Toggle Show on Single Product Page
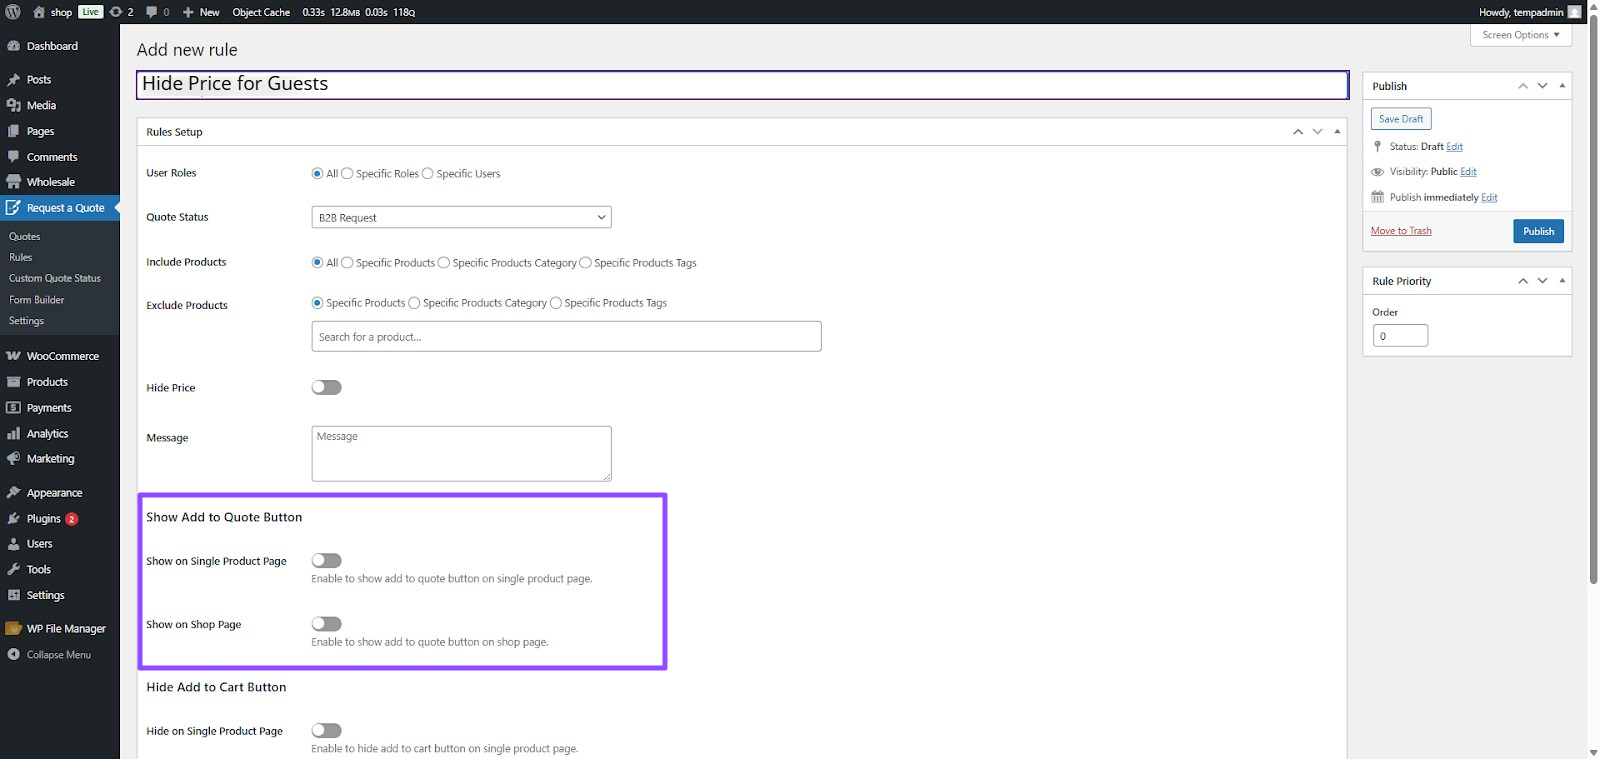The width and height of the screenshot is (1600, 759). point(327,561)
